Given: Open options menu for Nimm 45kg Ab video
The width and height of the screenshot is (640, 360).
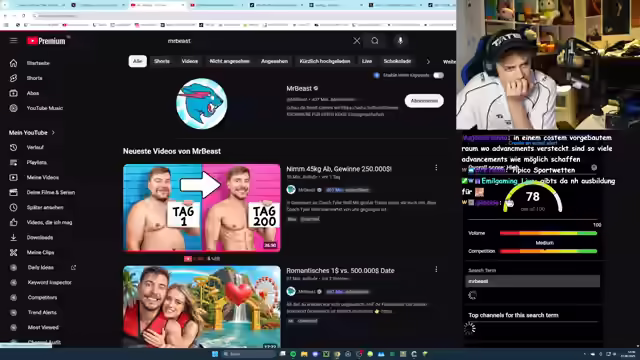Looking at the screenshot, I should [x=436, y=168].
